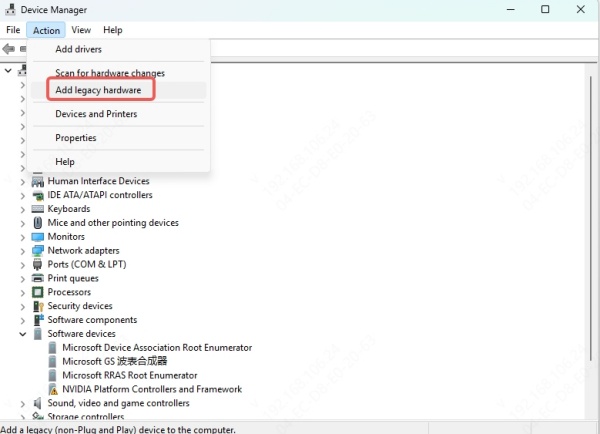Expand Human Interface Devices

pyautogui.click(x=23, y=182)
